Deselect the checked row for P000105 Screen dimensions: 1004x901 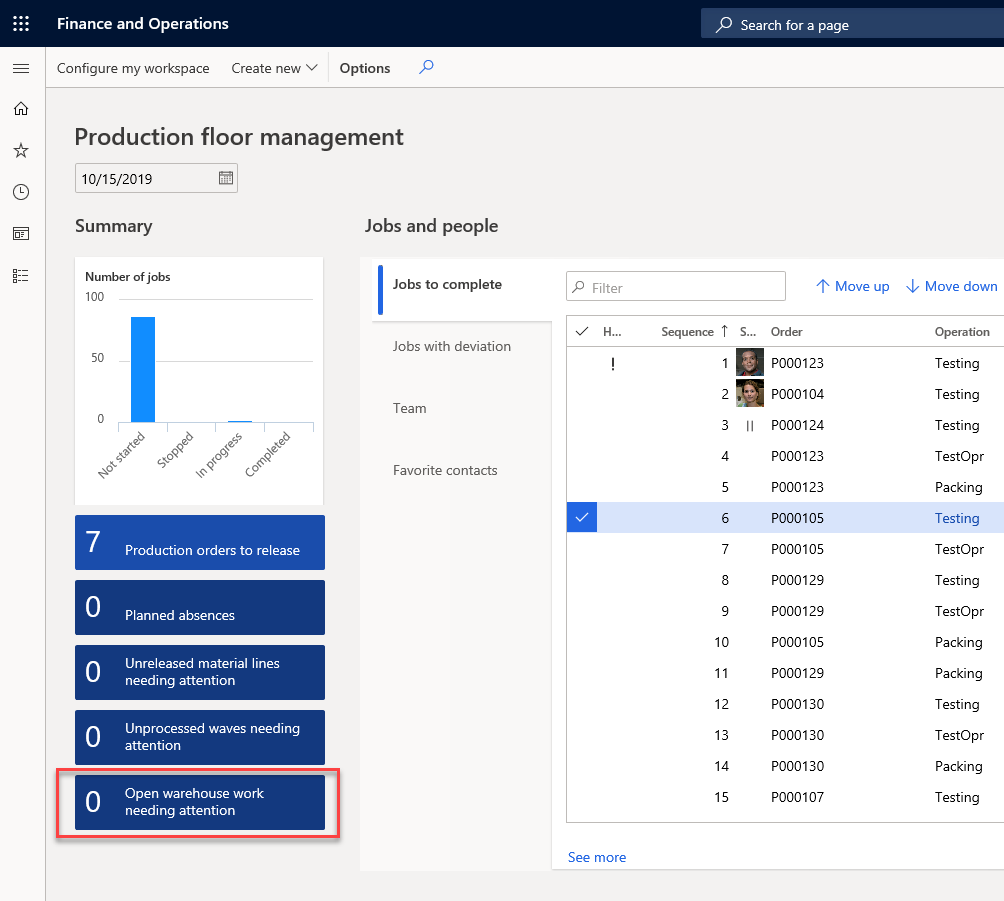click(581, 517)
